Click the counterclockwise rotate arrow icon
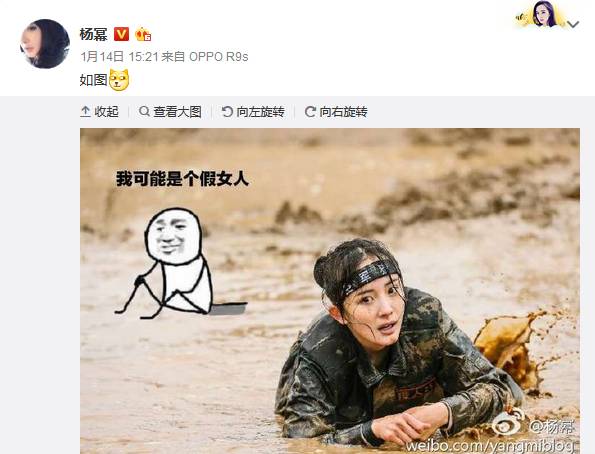The image size is (595, 454). point(227,112)
